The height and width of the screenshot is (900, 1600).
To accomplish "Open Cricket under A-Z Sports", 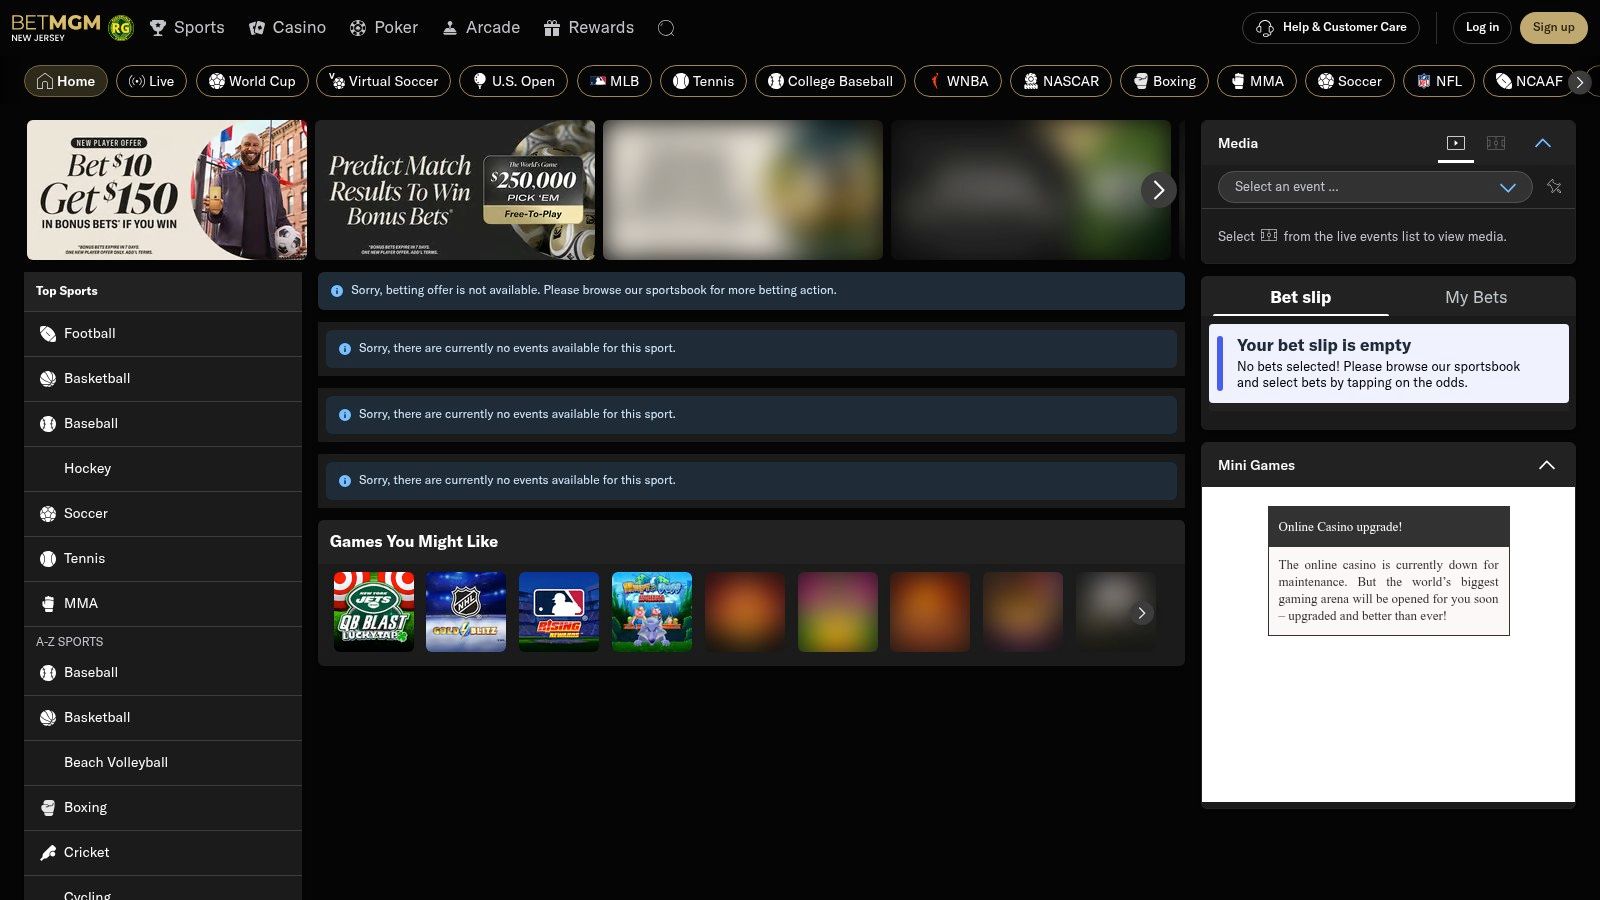I will coord(163,853).
